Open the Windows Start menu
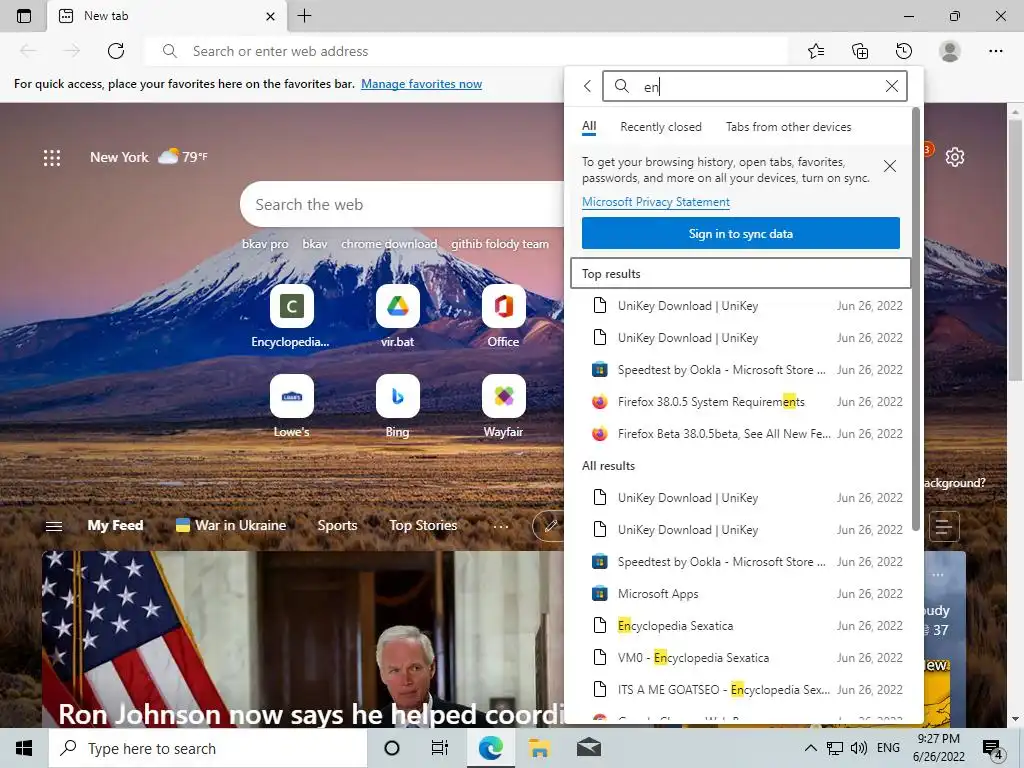1024x768 pixels. (24, 748)
